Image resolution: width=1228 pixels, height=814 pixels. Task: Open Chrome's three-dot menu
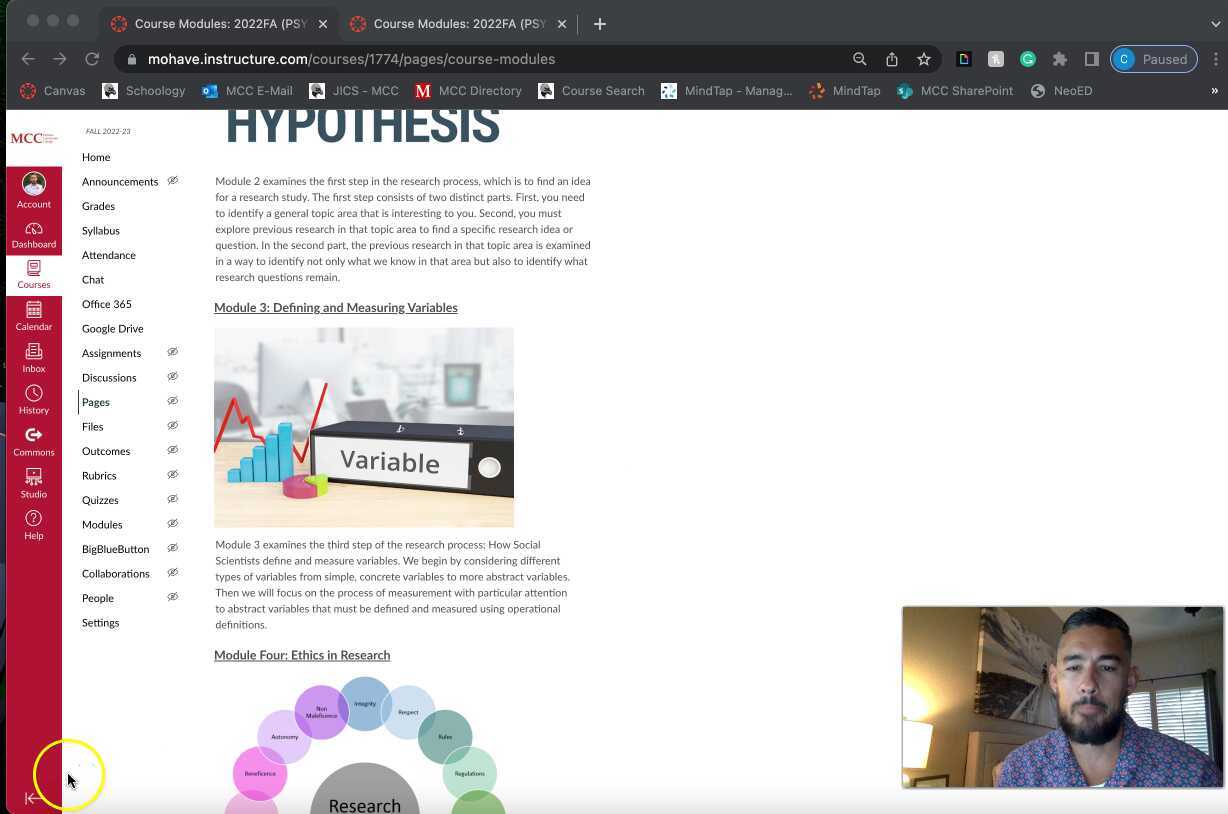pyautogui.click(x=1216, y=59)
